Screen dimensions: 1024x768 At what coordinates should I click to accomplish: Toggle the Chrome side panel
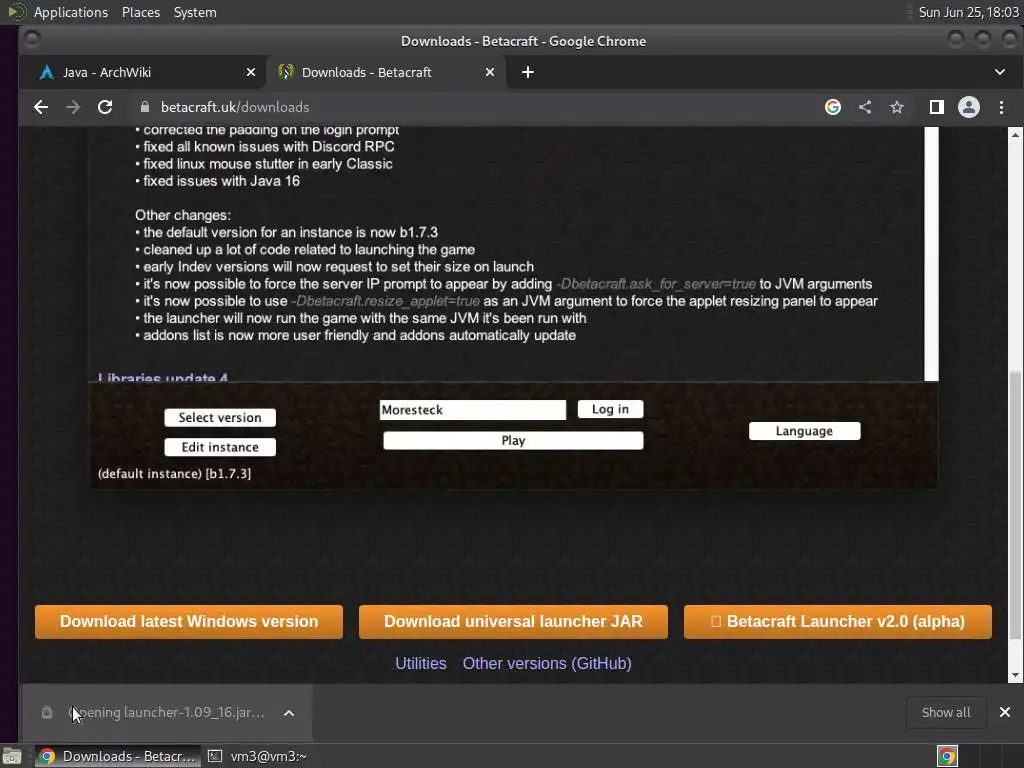click(x=936, y=107)
